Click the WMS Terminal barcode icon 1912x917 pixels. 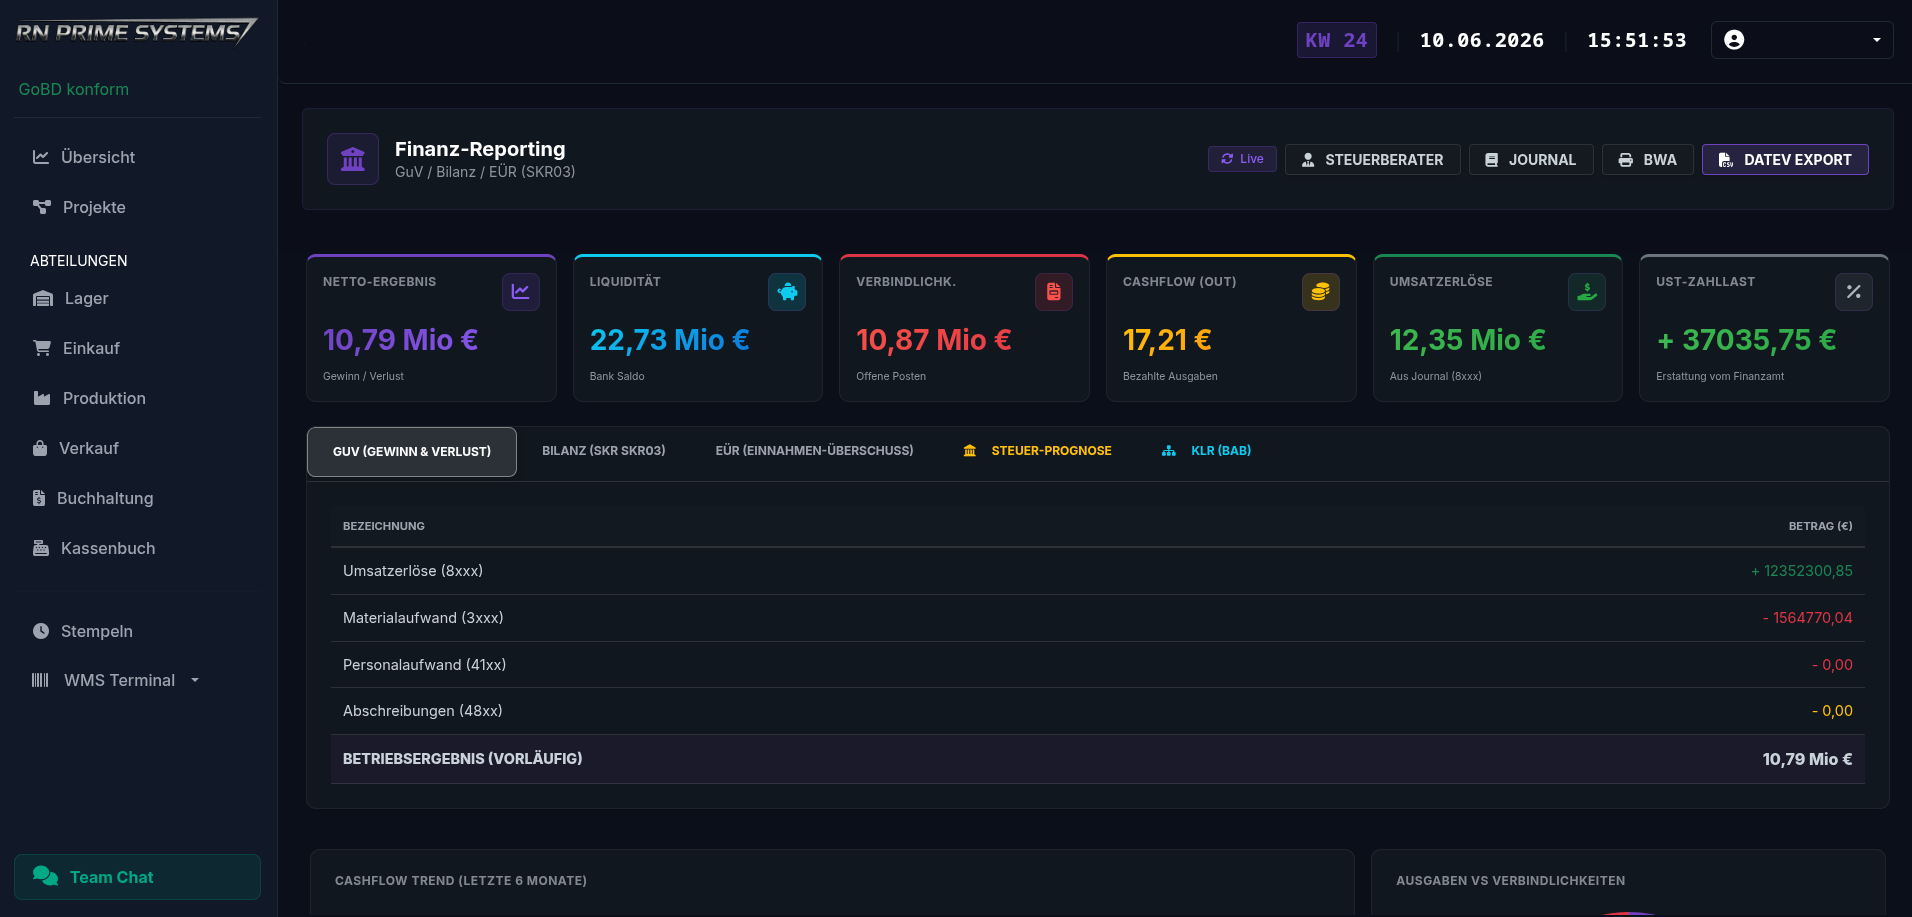click(x=40, y=680)
